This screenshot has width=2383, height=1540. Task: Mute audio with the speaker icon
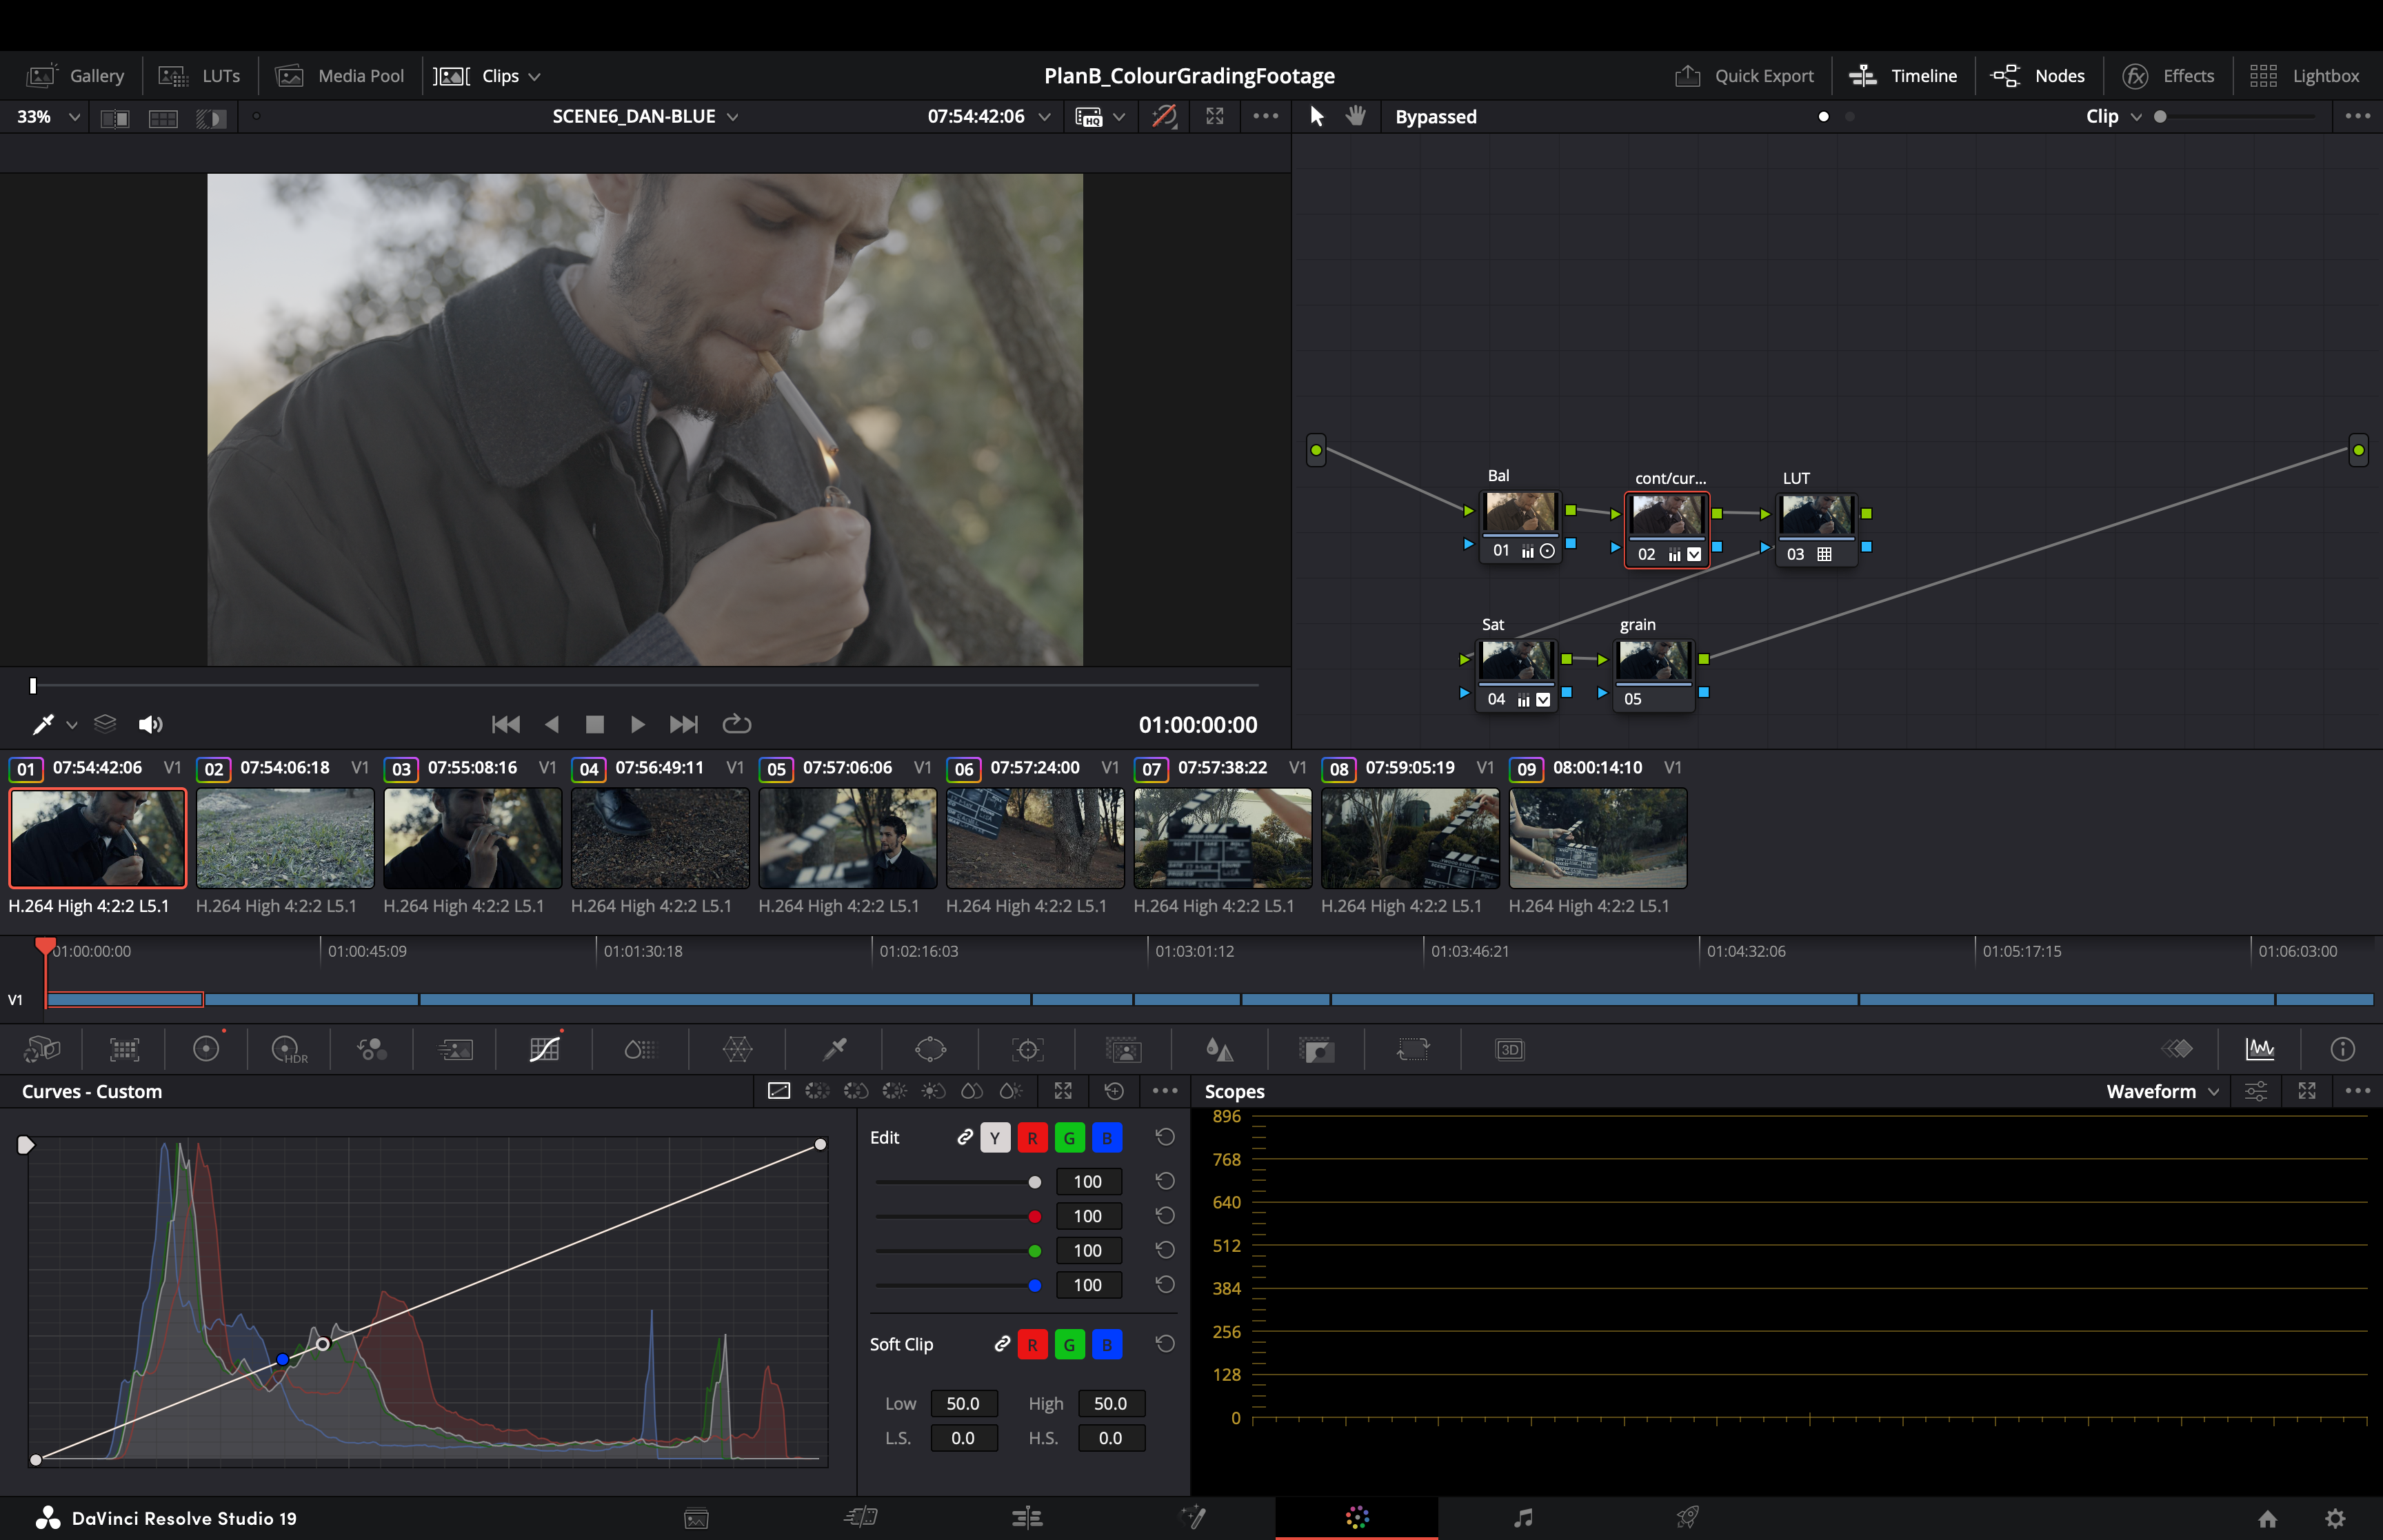[150, 724]
